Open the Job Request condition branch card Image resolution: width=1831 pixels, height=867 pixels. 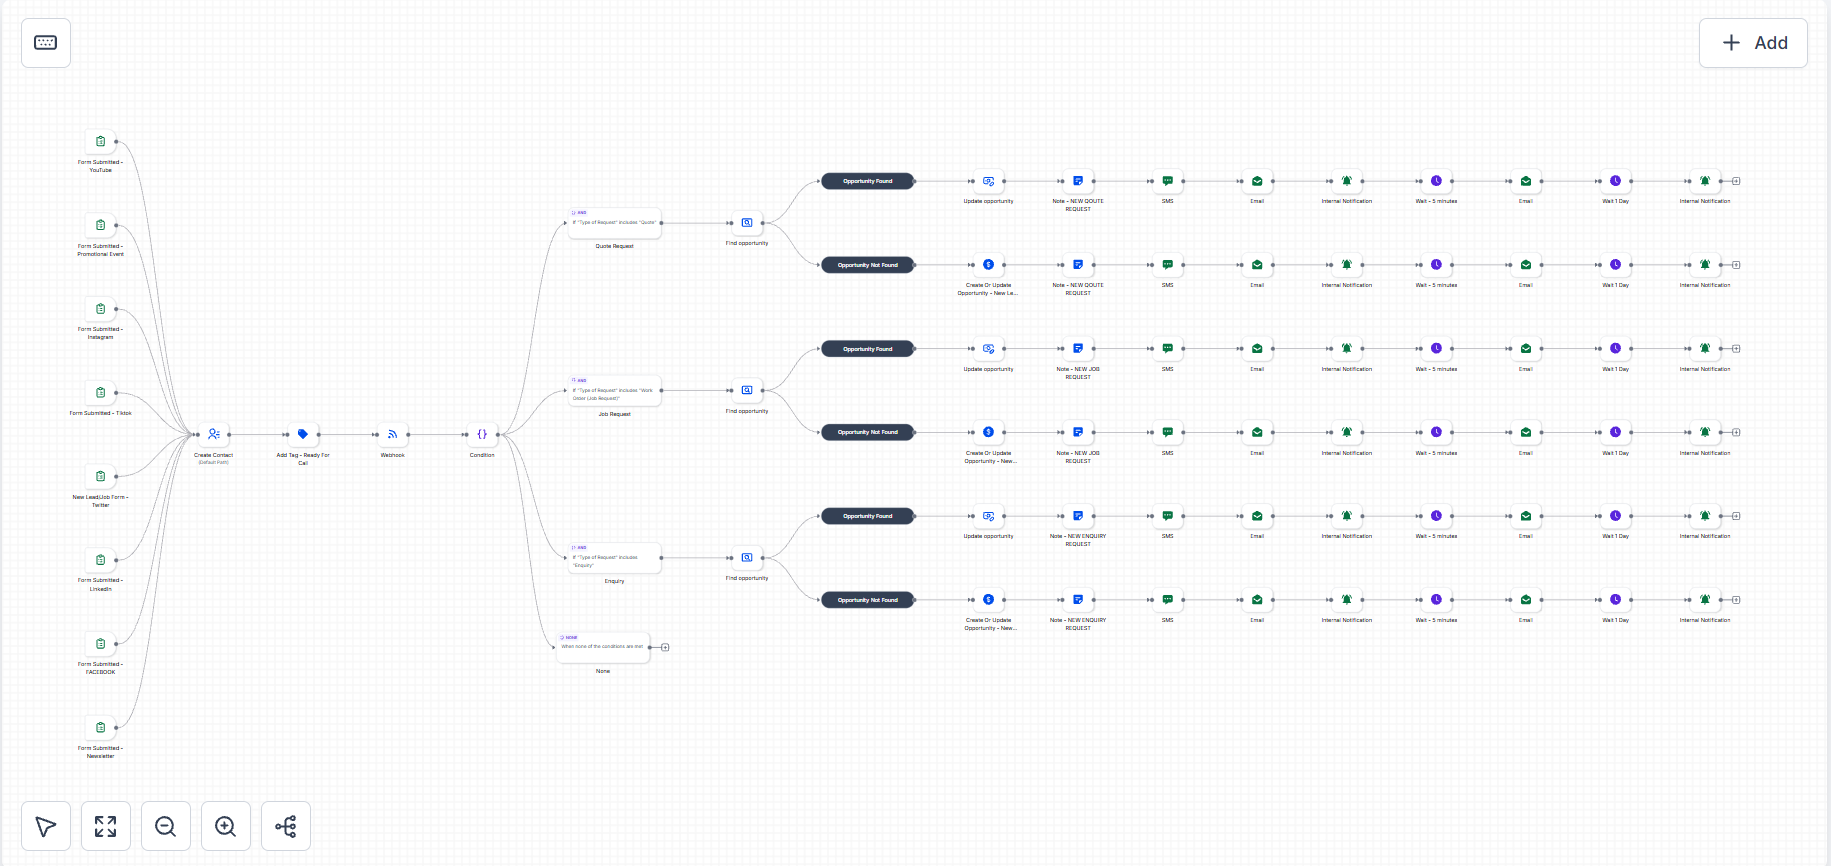click(x=615, y=391)
